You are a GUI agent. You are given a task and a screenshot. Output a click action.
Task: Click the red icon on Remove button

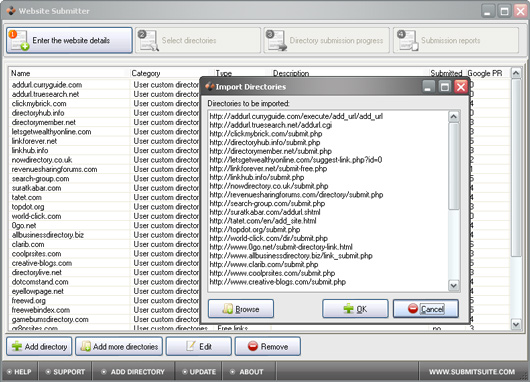(x=252, y=346)
